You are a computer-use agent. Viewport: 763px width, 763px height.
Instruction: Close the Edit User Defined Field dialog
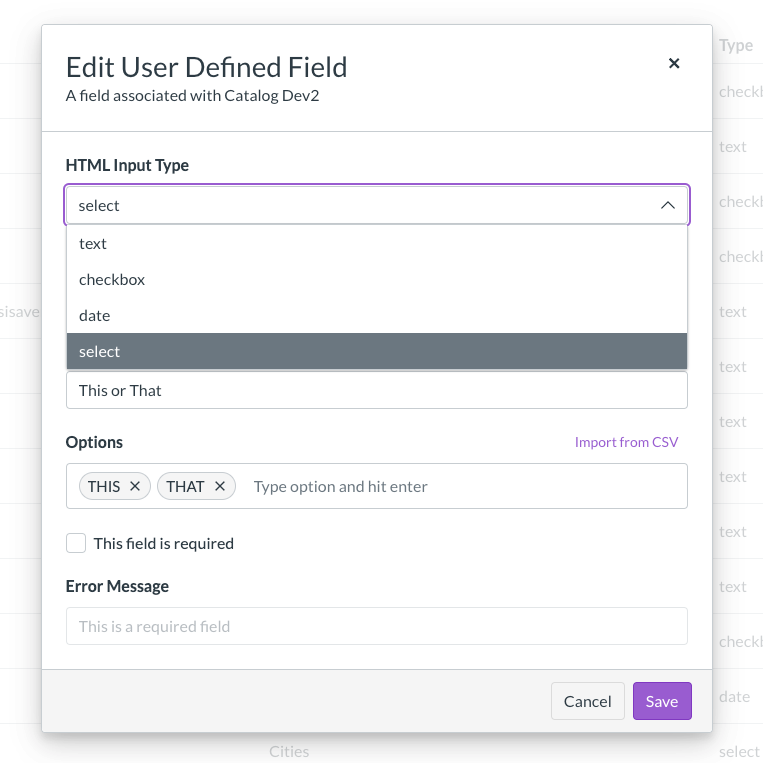pos(674,63)
